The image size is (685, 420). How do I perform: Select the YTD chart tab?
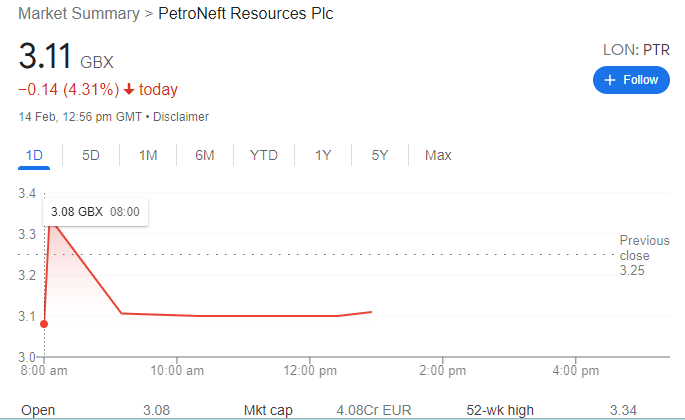click(264, 155)
